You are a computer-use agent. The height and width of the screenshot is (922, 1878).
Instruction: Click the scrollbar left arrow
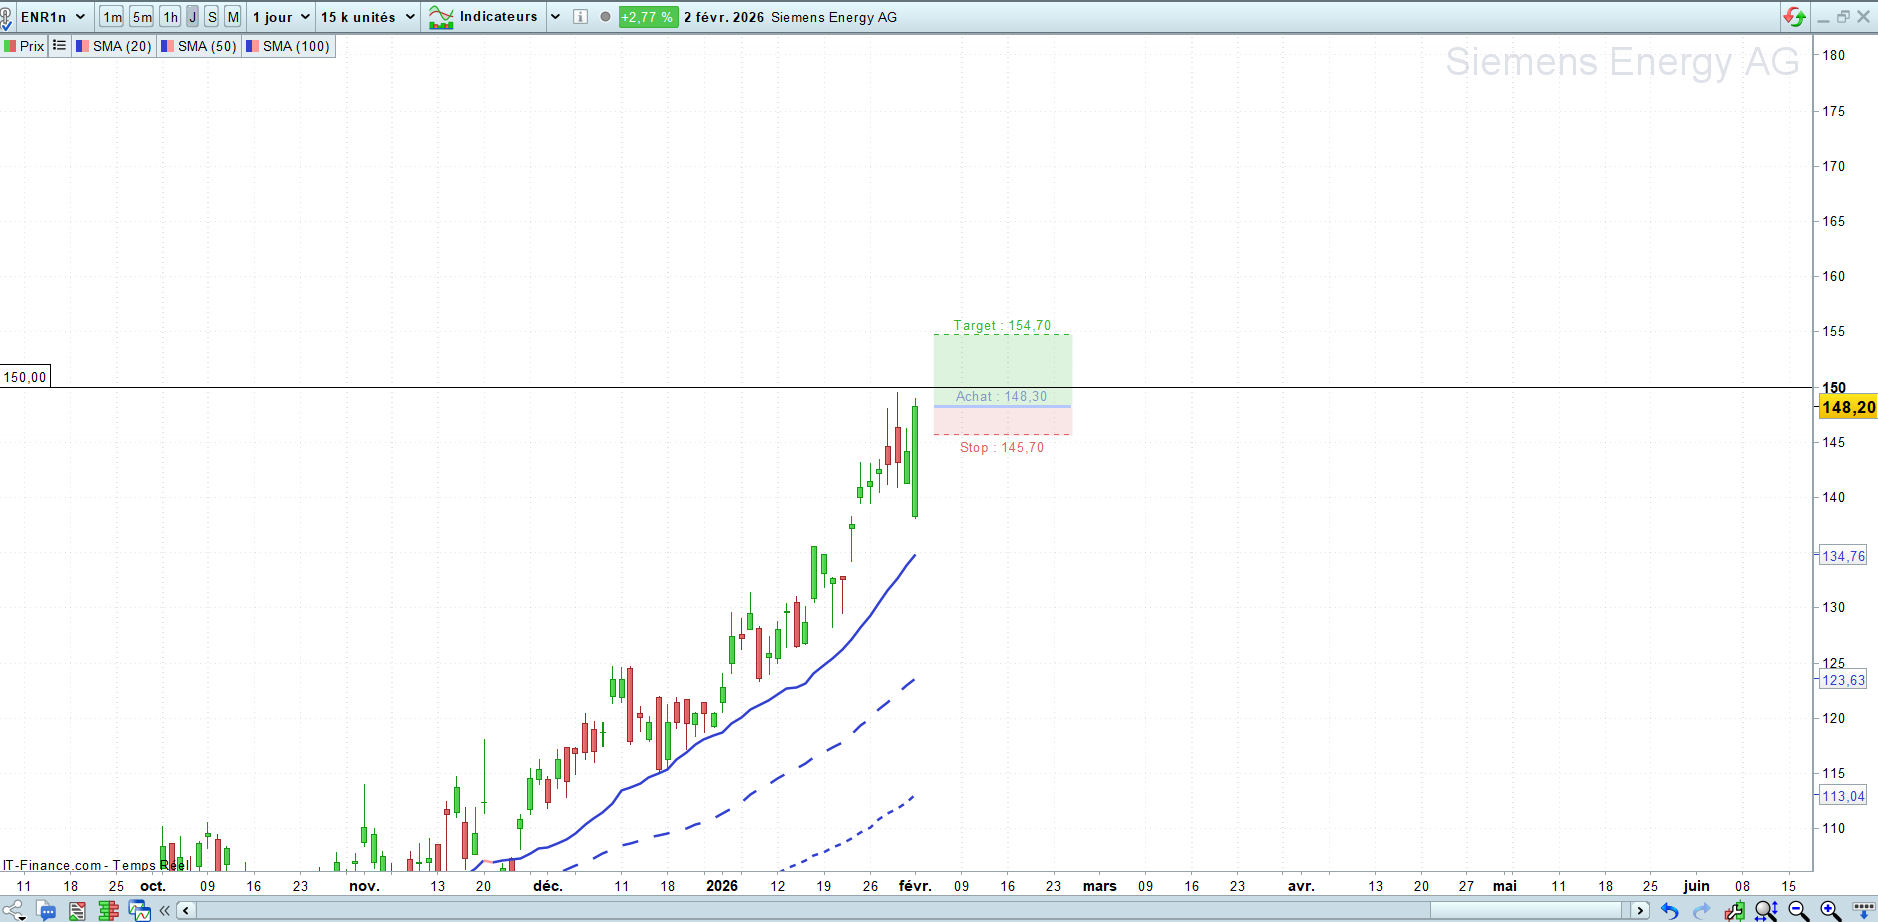click(x=186, y=910)
